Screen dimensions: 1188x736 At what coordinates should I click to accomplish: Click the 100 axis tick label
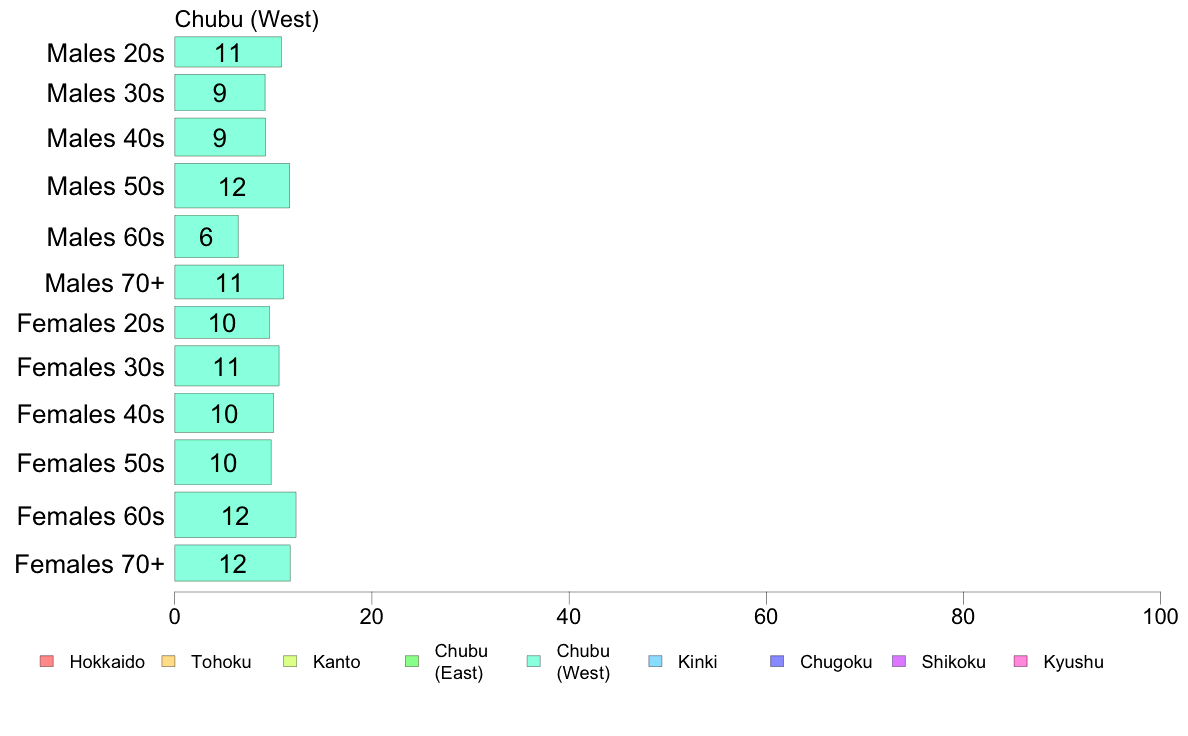[1160, 616]
